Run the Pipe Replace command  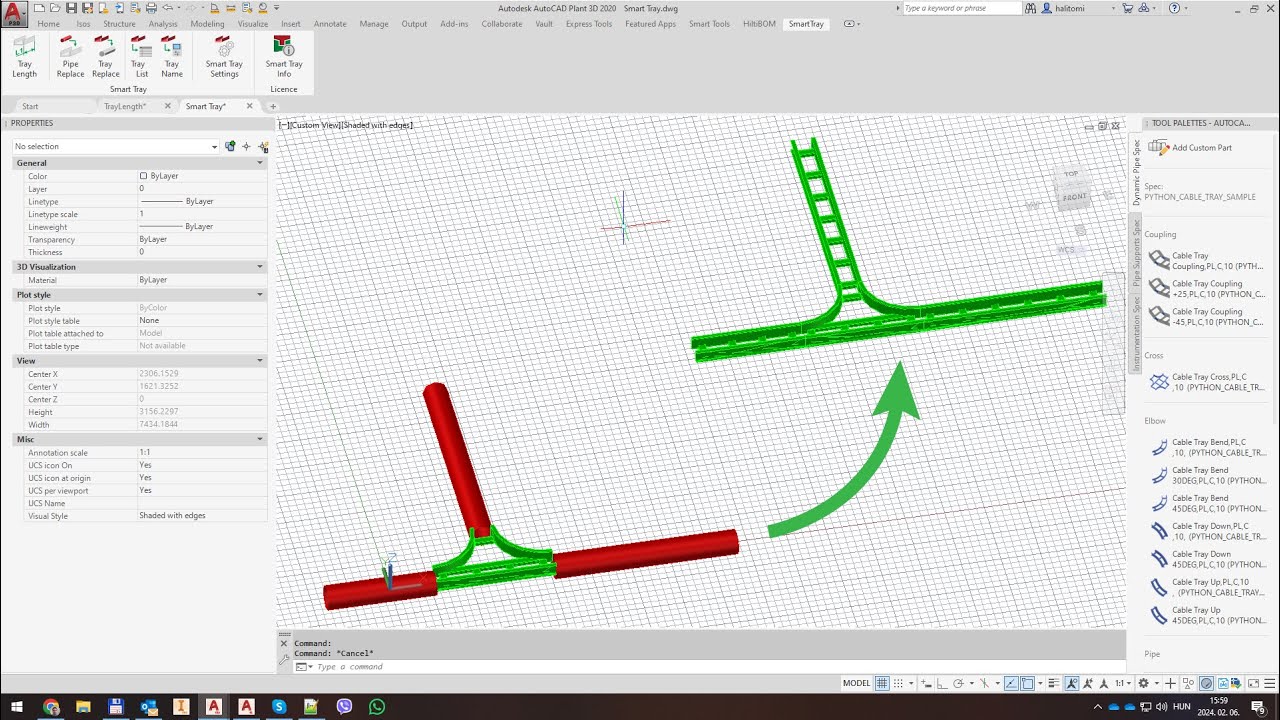[x=70, y=56]
